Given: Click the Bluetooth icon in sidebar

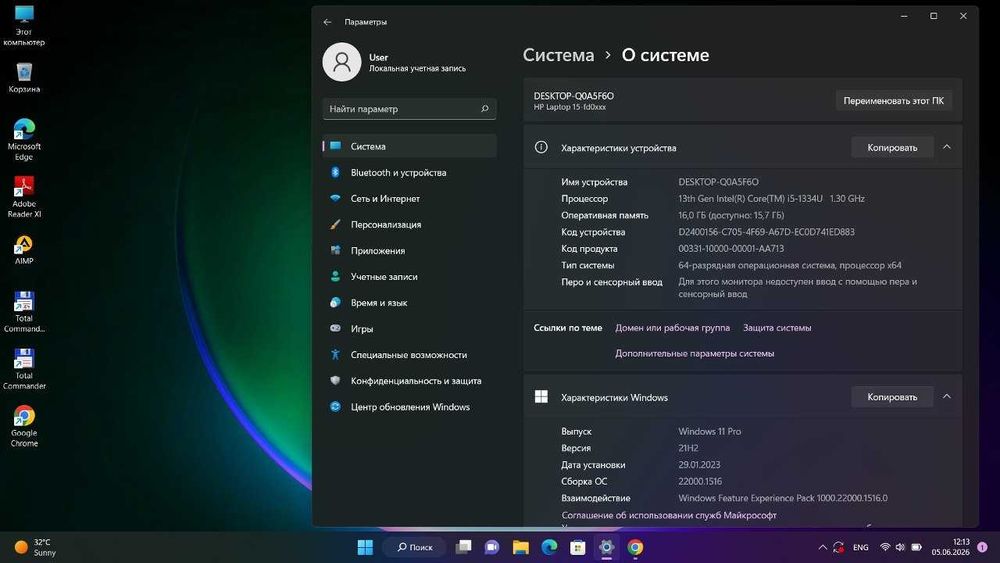Looking at the screenshot, I should coord(335,172).
